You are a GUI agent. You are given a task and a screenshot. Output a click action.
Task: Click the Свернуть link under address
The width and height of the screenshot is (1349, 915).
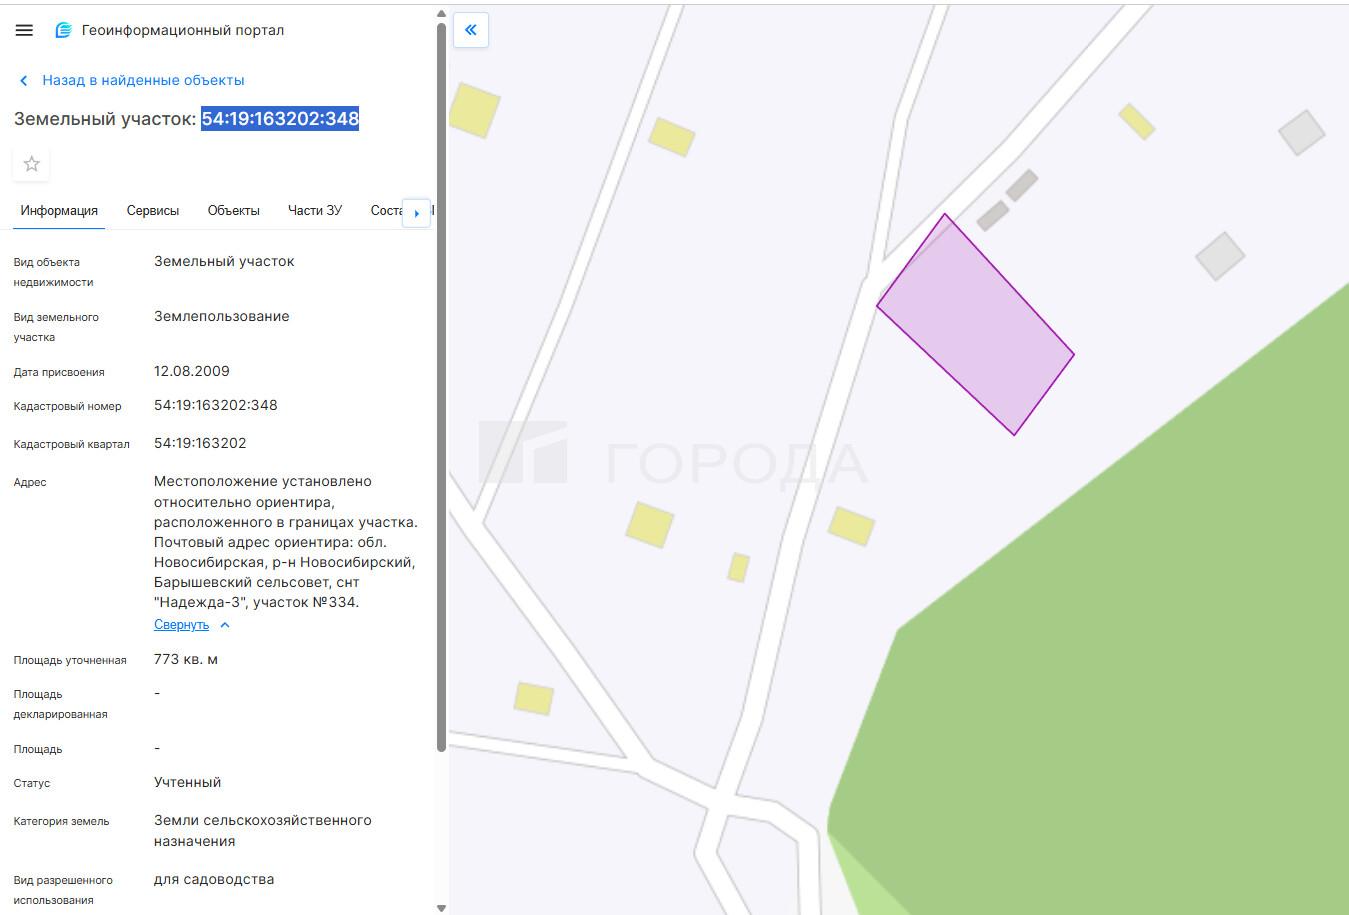coord(181,625)
